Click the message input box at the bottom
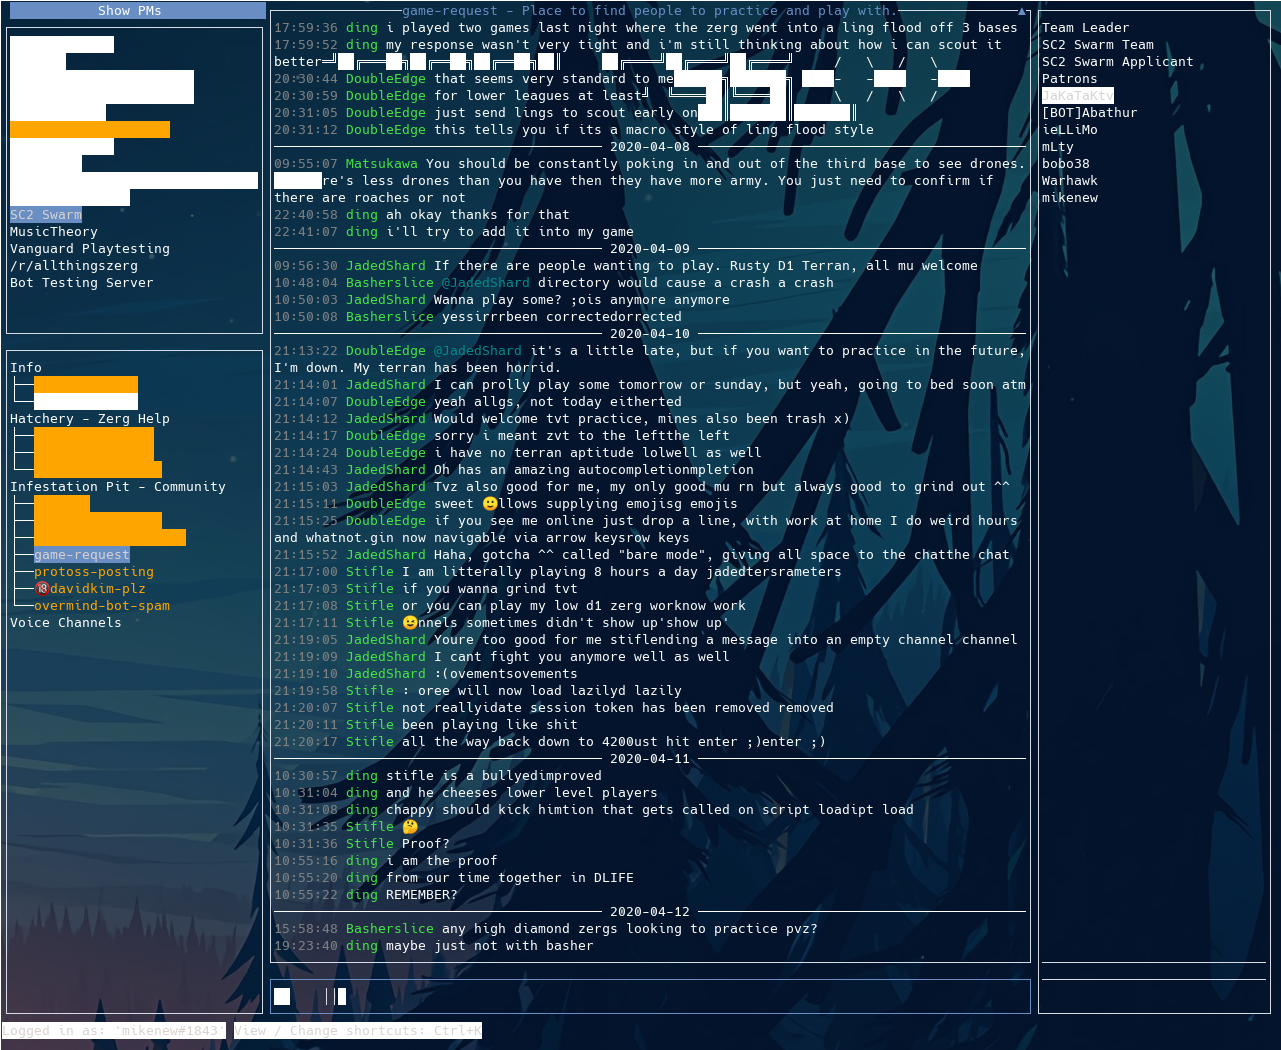The image size is (1281, 1050). 650,995
